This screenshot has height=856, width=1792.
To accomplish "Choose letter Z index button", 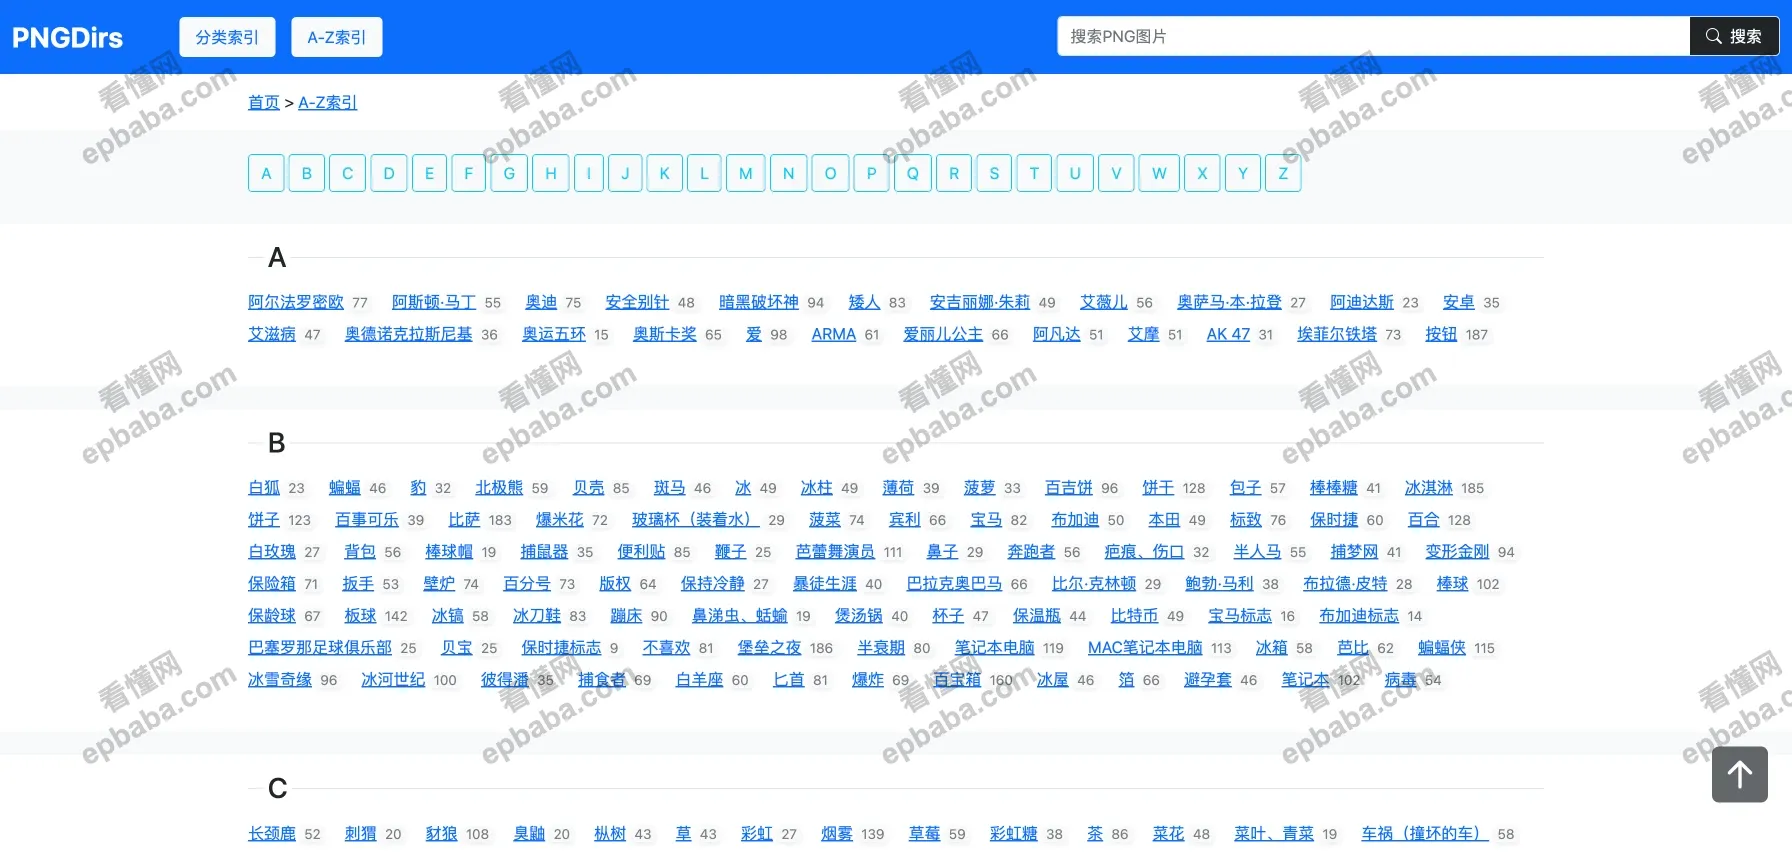I will pyautogui.click(x=1283, y=173).
